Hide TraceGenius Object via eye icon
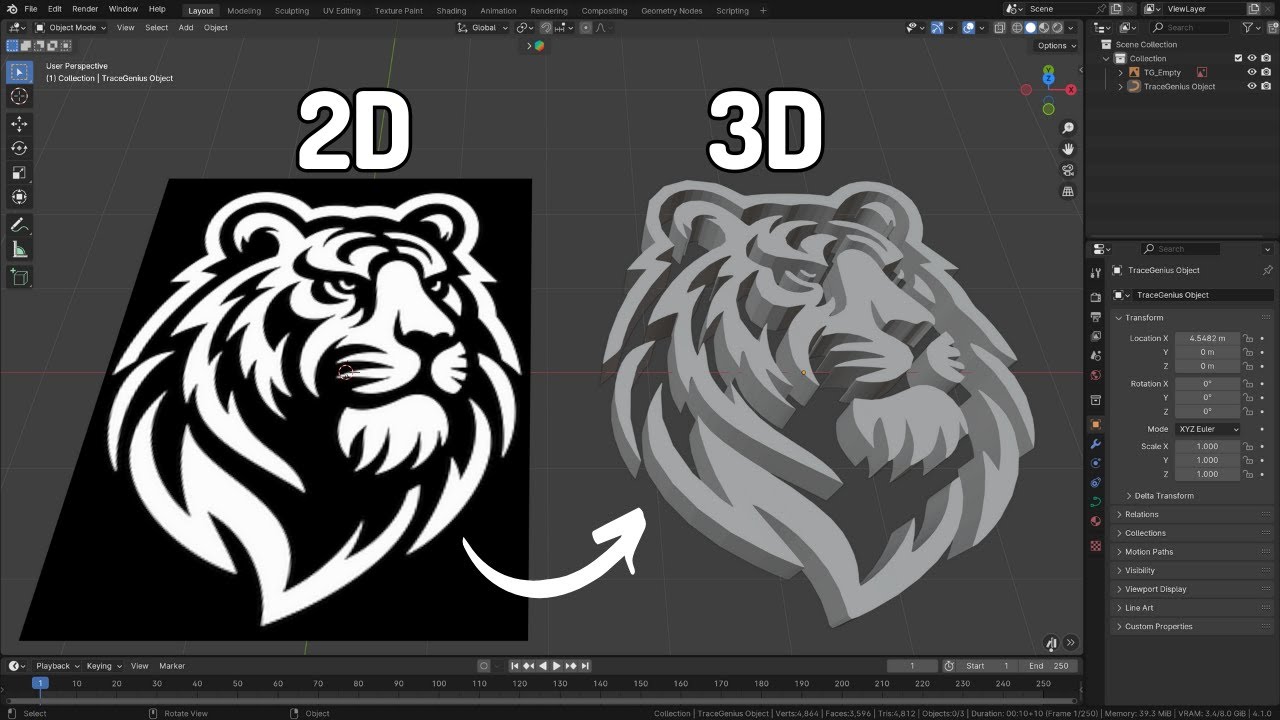 click(x=1251, y=86)
